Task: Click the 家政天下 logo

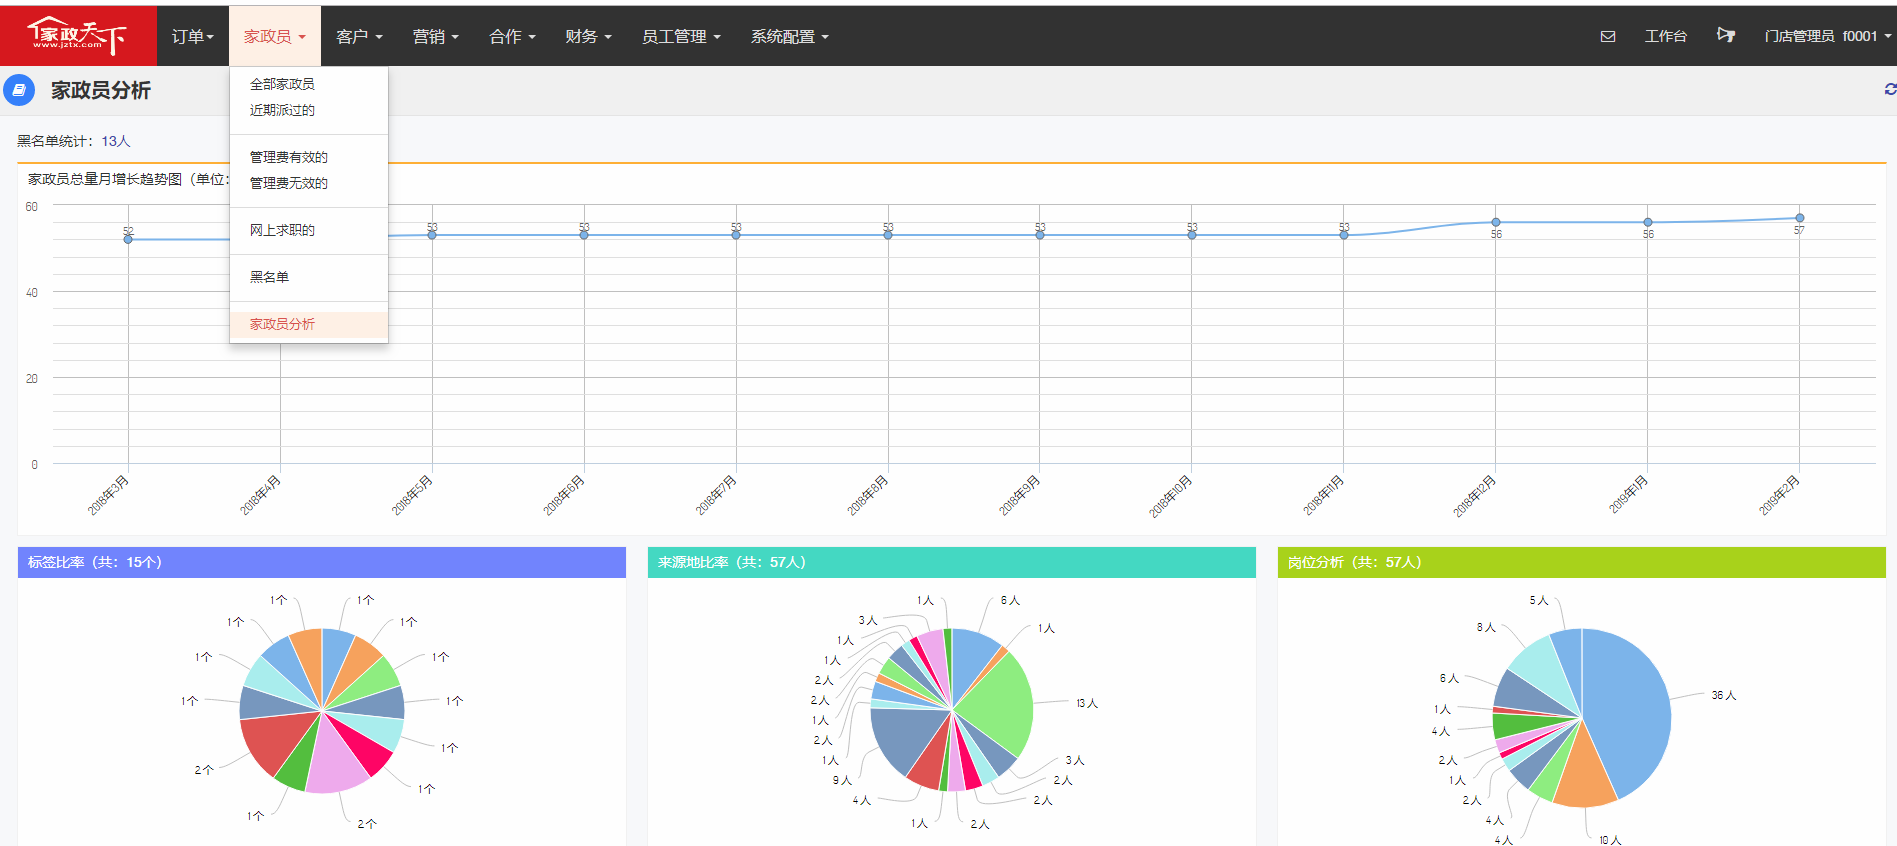Action: click(x=78, y=35)
